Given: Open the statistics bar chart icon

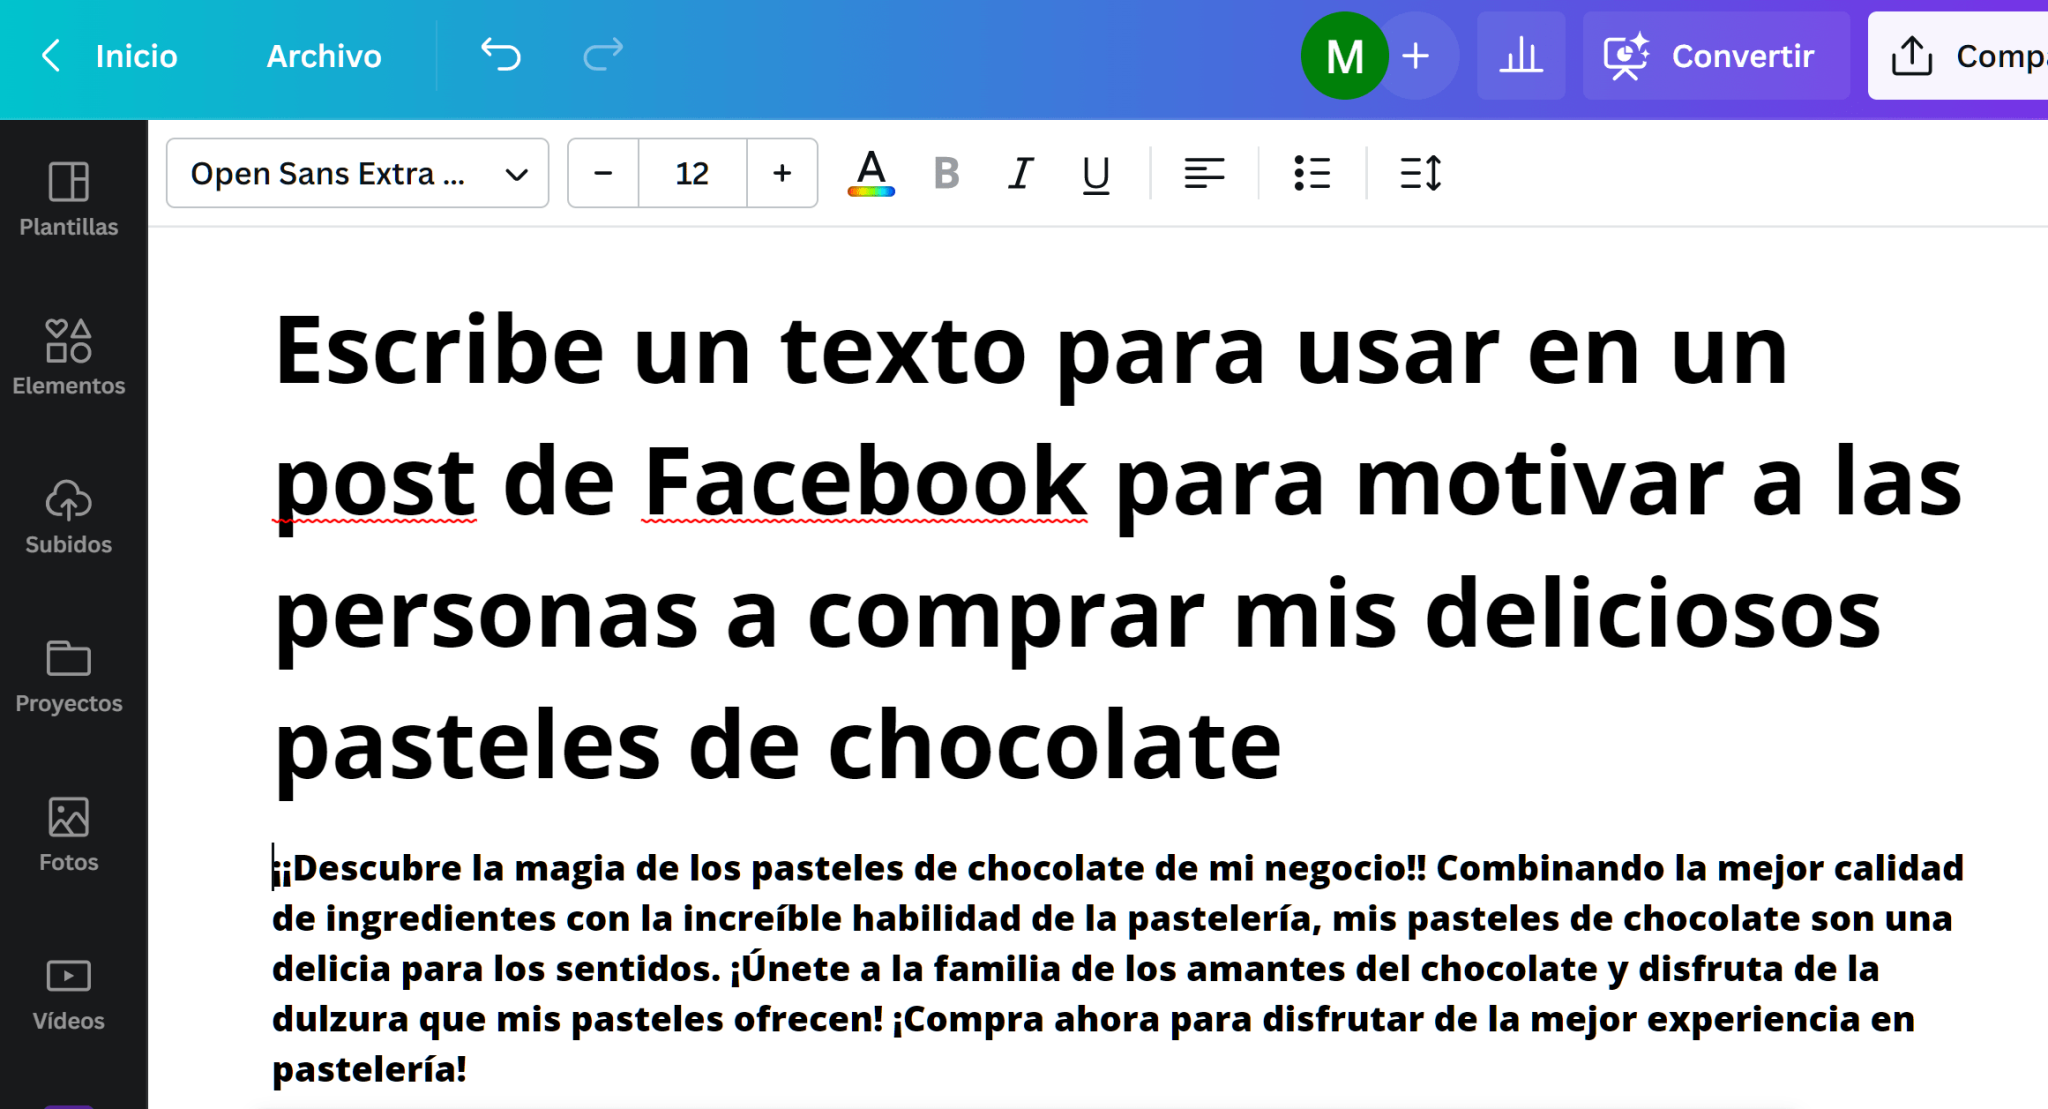Looking at the screenshot, I should [1521, 56].
